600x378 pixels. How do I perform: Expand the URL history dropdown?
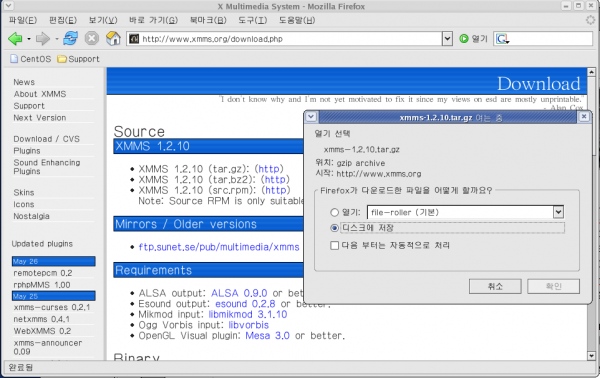447,39
